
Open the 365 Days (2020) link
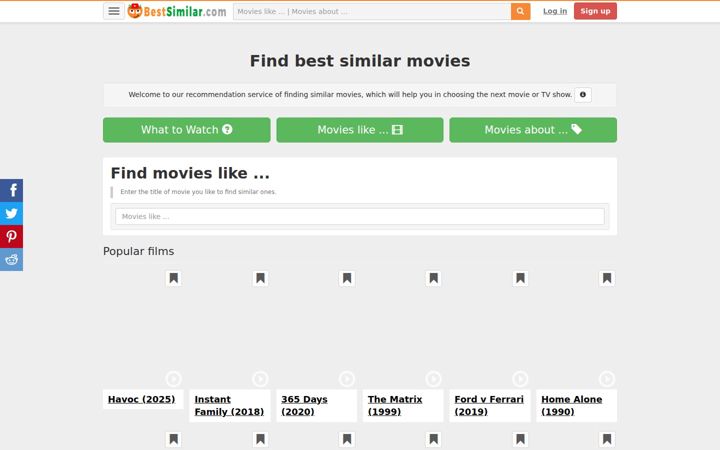(x=304, y=405)
